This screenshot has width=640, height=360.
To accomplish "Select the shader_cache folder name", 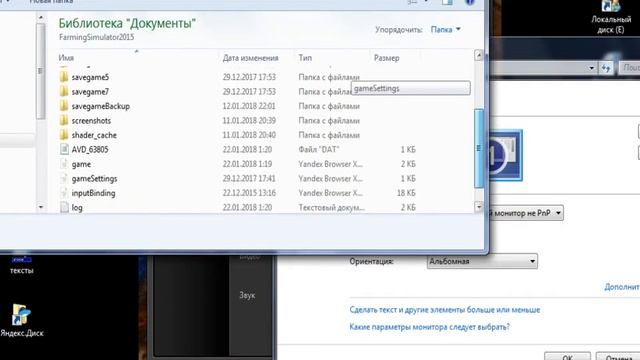I will [94, 135].
